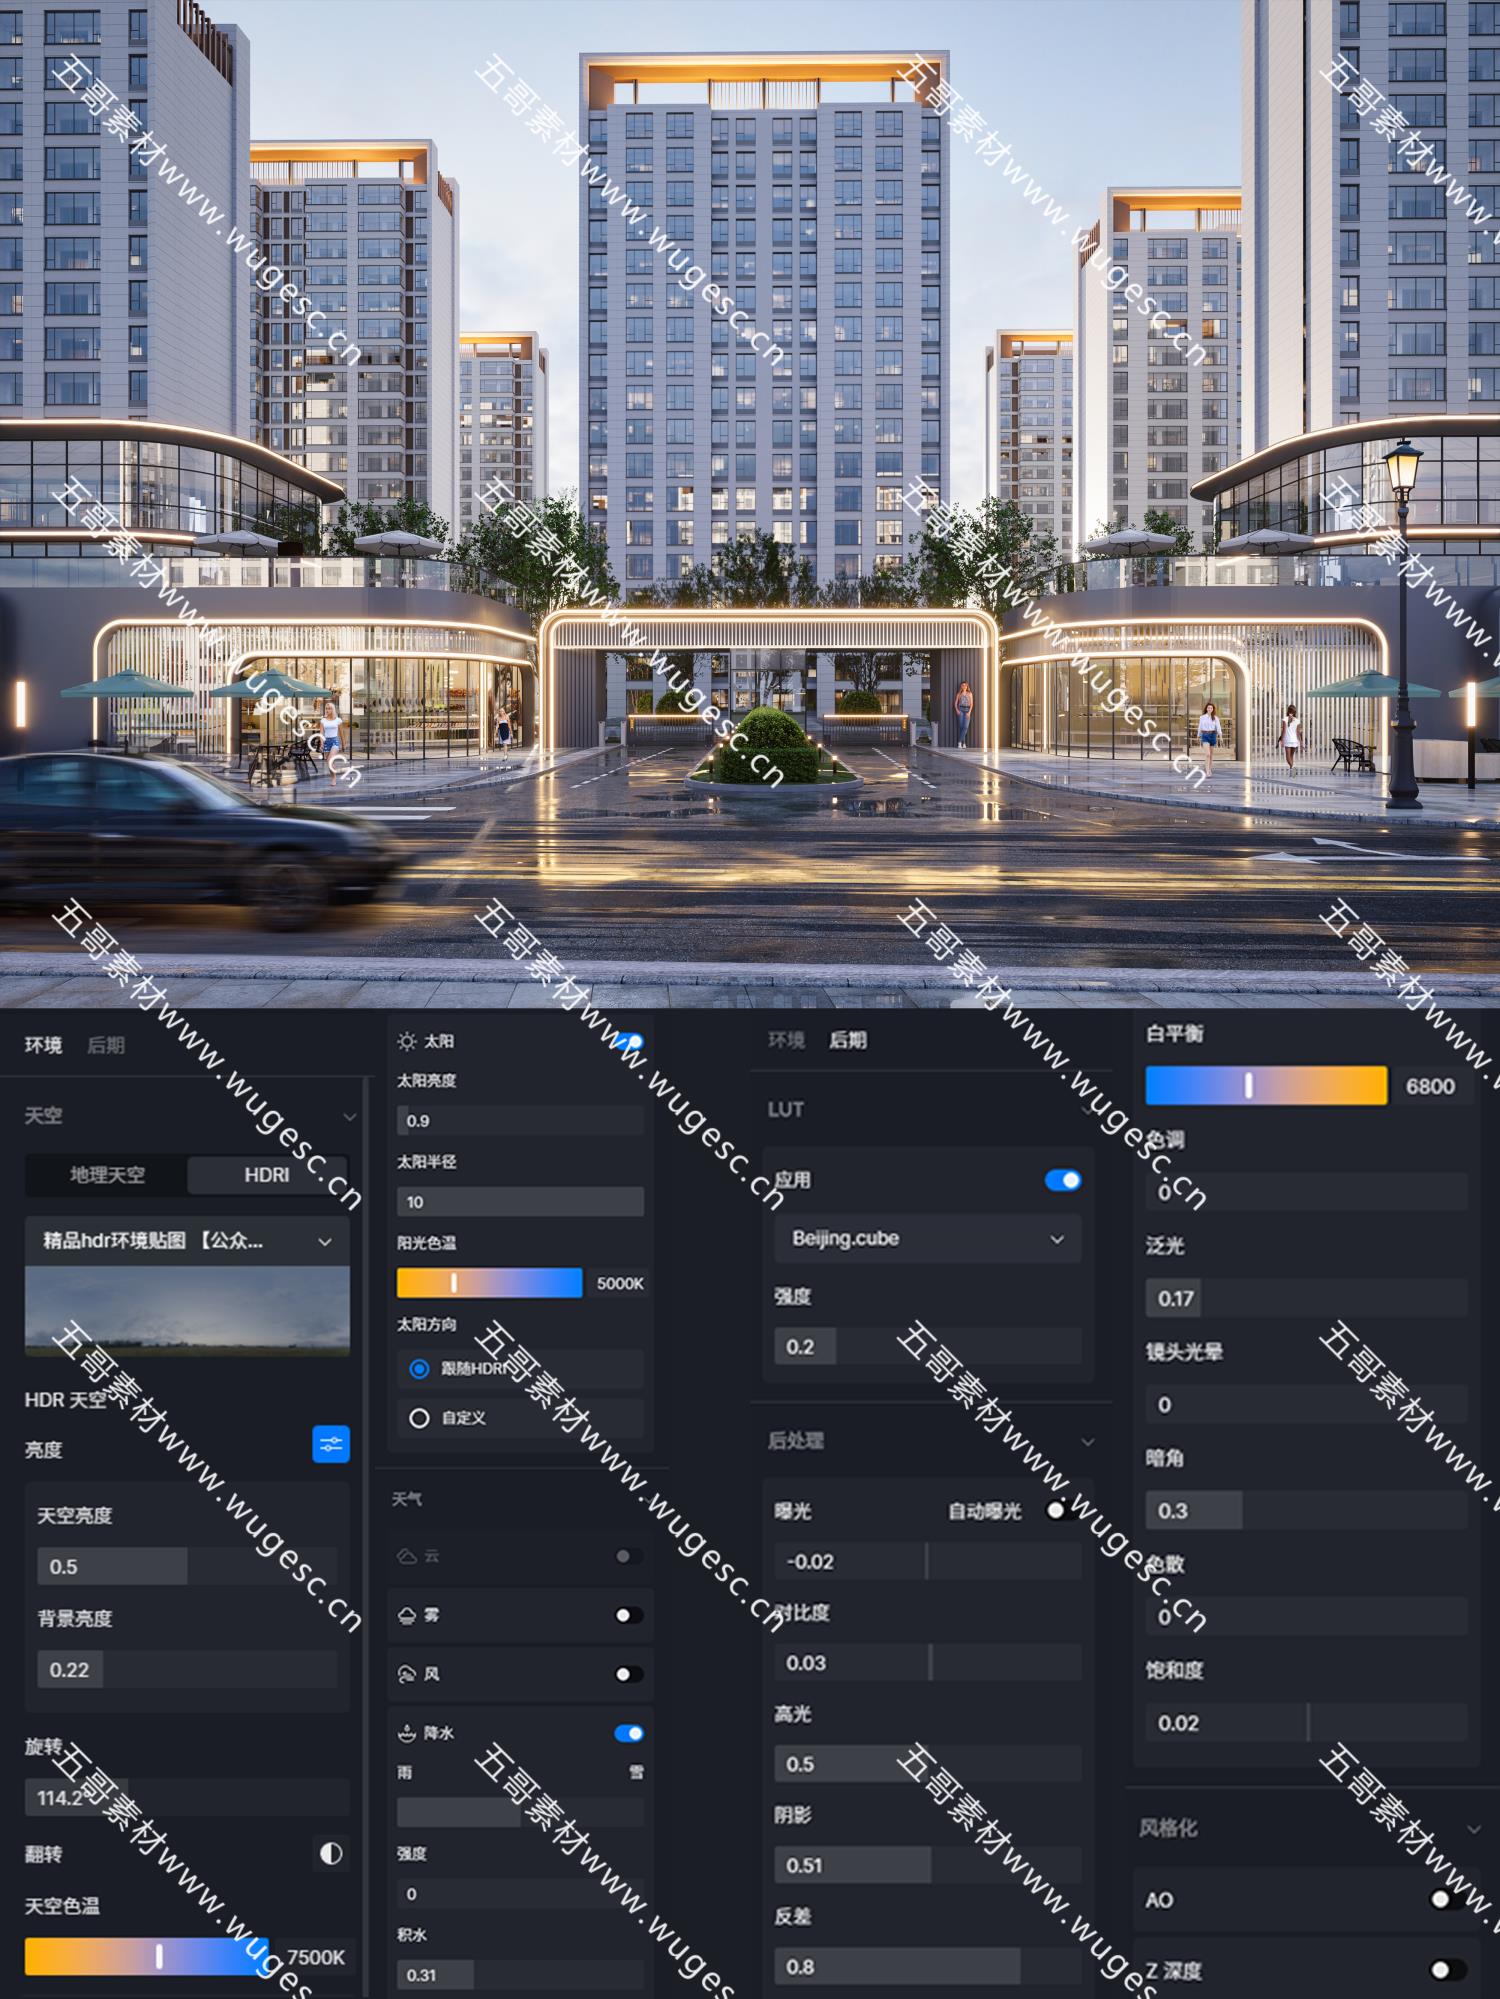Collapse the 天空 section chevron
The width and height of the screenshot is (1500, 1999).
pyautogui.click(x=349, y=1116)
